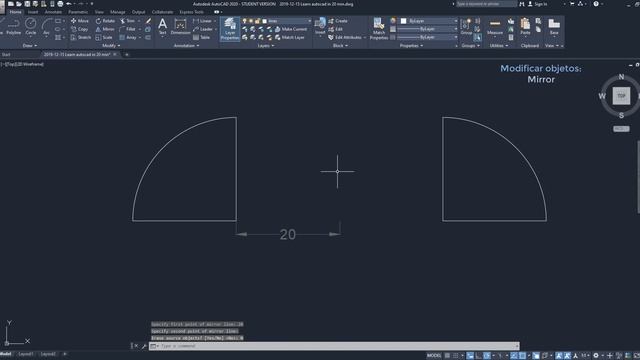
Task: Open the Start file tab
Action: pos(6,54)
